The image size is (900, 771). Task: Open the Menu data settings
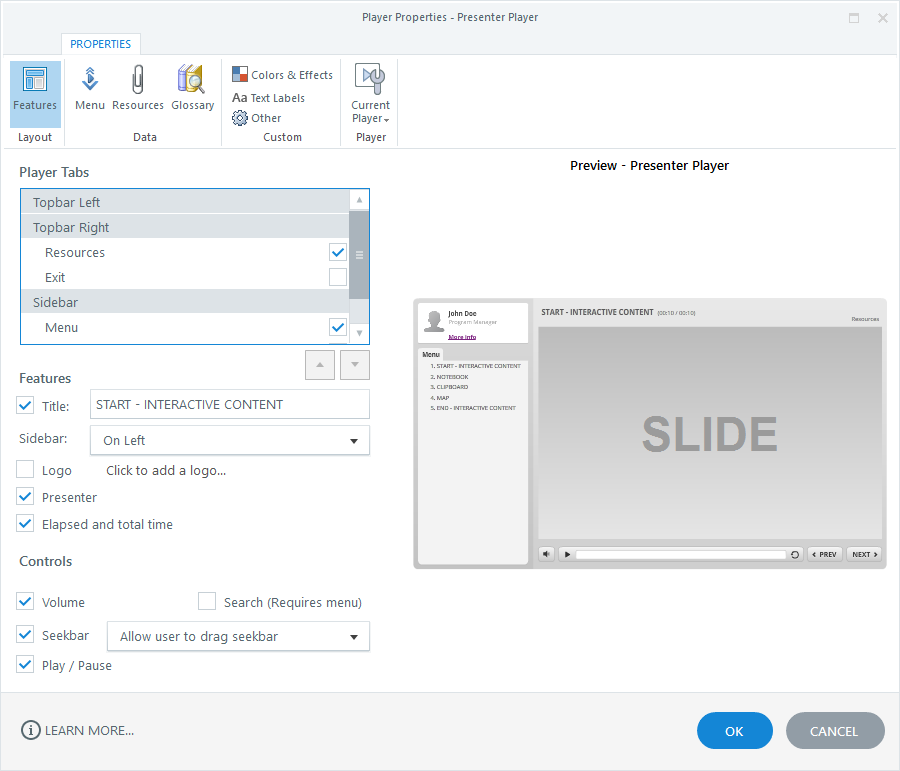point(90,89)
